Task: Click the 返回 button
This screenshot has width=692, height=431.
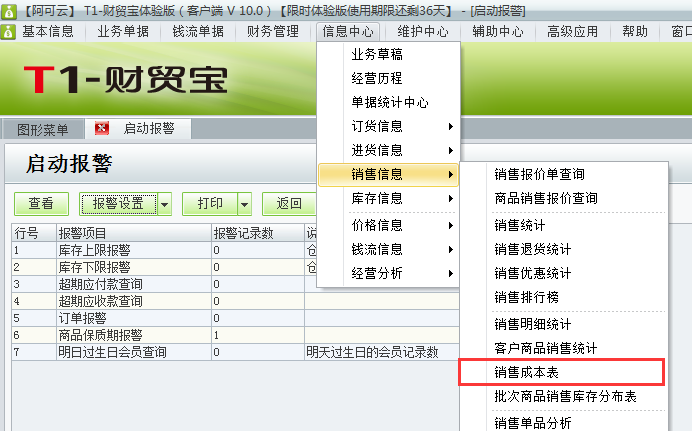Action: click(x=289, y=203)
